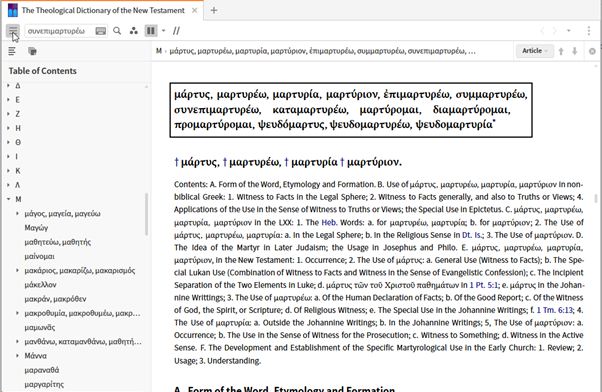Expand the Δ section in contents

coord(8,86)
